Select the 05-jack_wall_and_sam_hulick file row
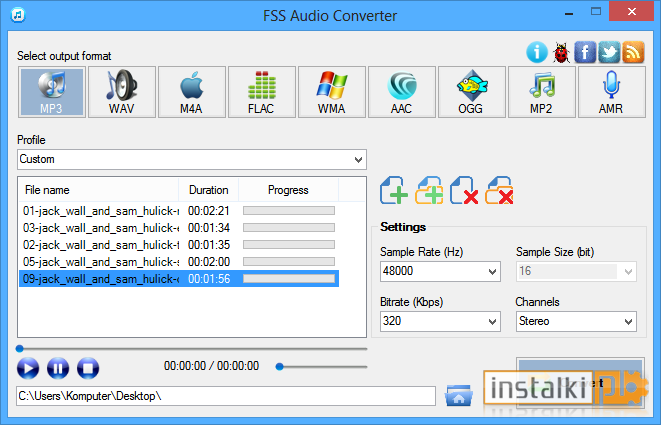 point(179,262)
